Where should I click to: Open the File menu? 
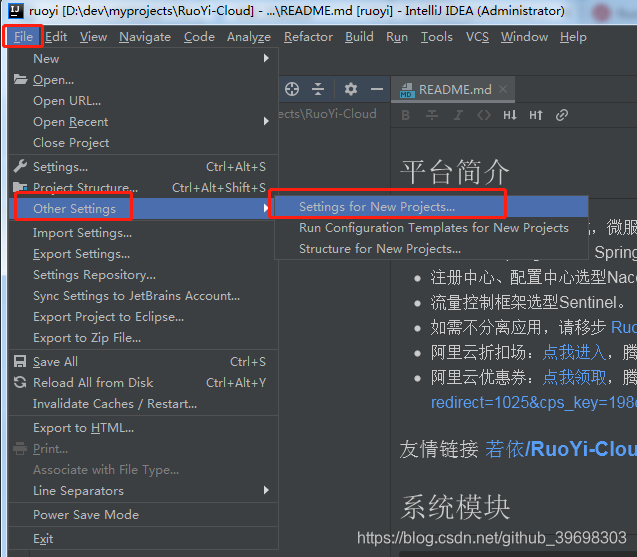tap(23, 37)
